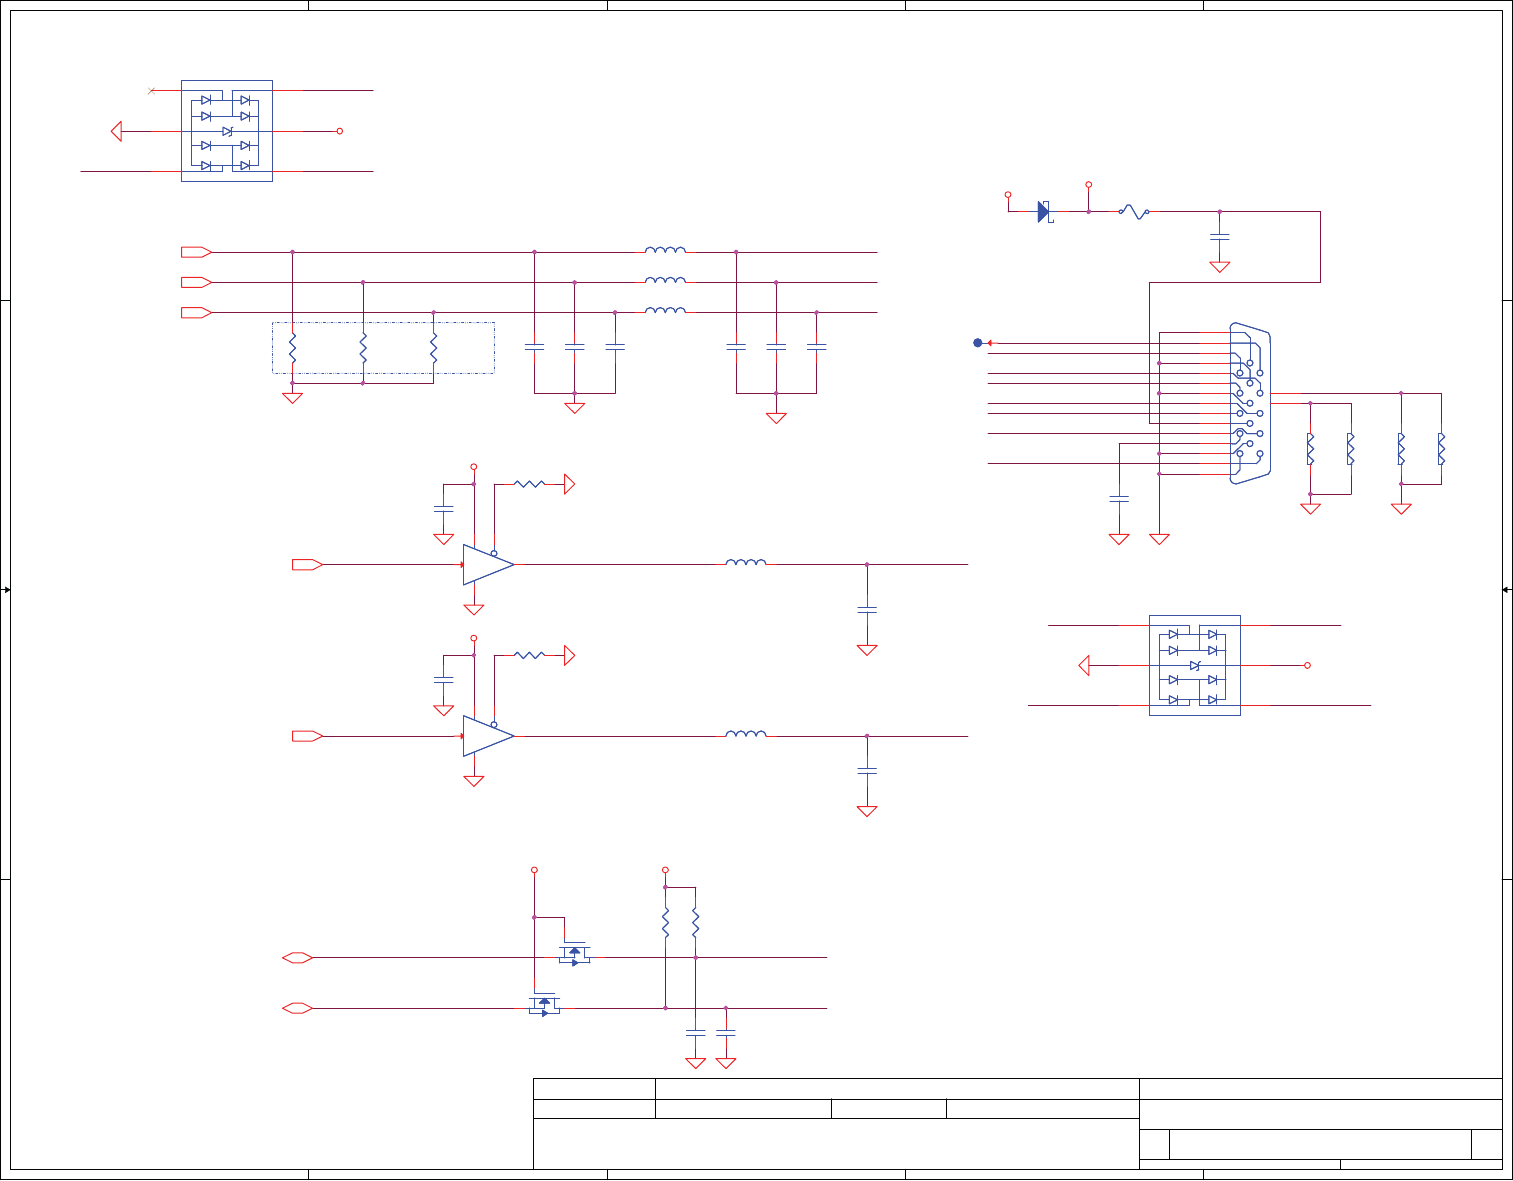Click the first resistor inside the dashed box
The width and height of the screenshot is (1513, 1181).
click(x=292, y=348)
